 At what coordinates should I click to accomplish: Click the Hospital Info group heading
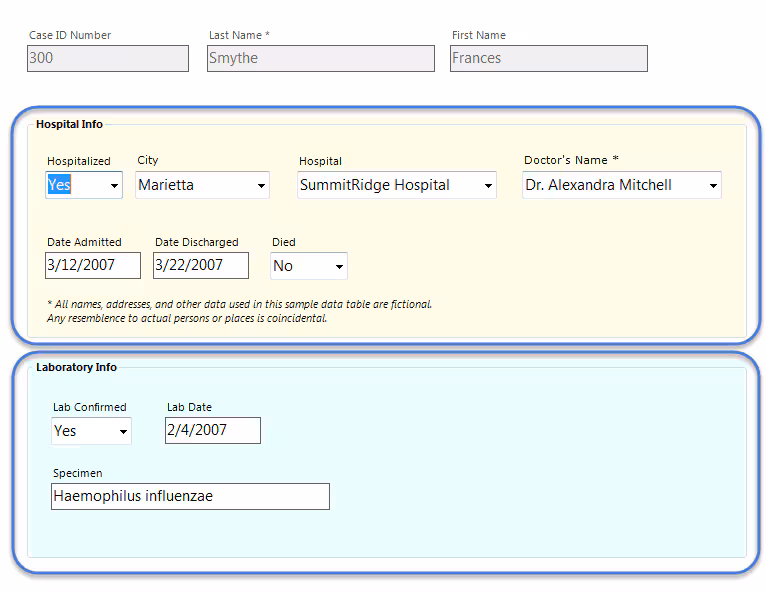coord(69,125)
